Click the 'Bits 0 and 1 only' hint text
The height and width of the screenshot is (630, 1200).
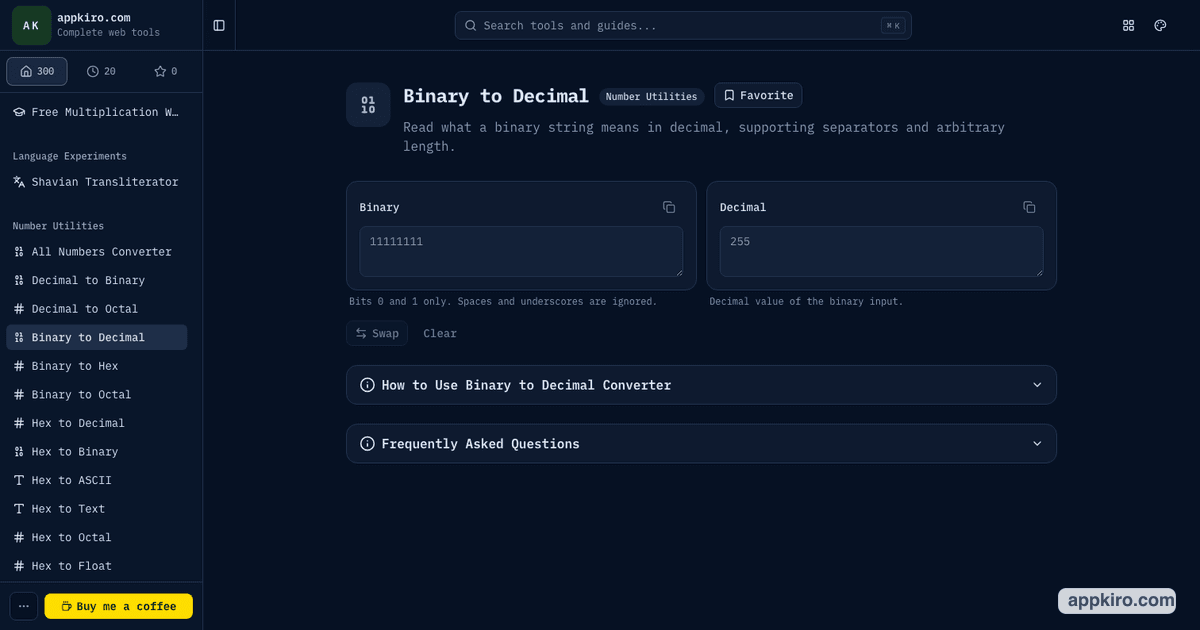click(503, 301)
